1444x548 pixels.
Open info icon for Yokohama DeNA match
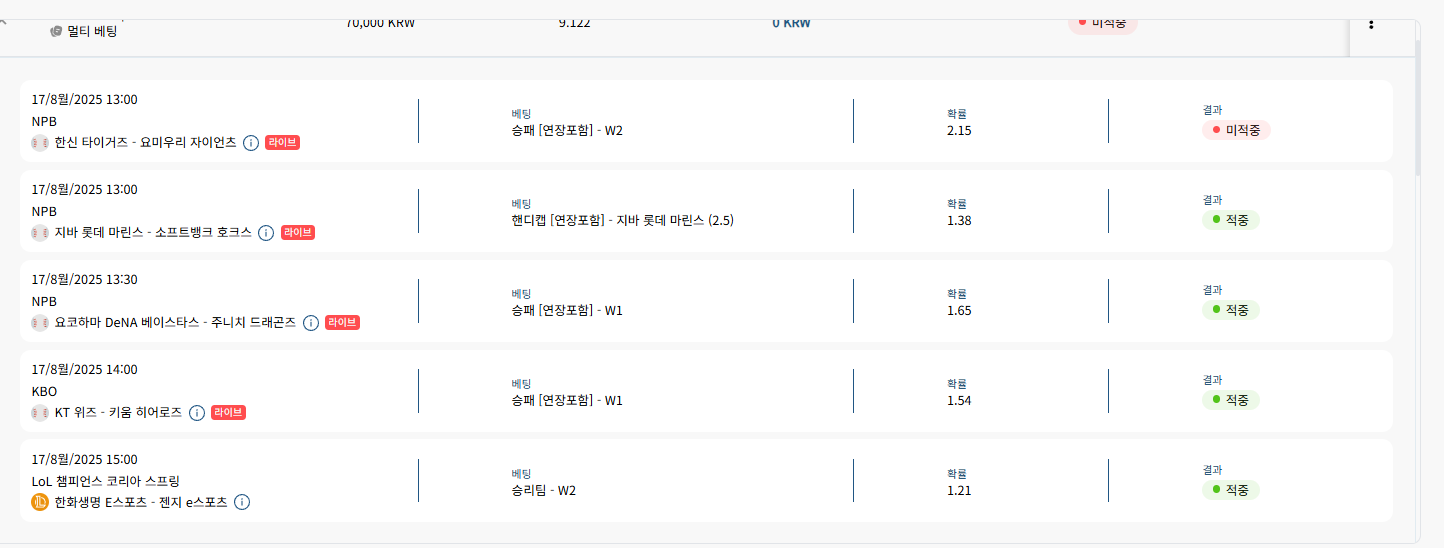click(x=311, y=322)
